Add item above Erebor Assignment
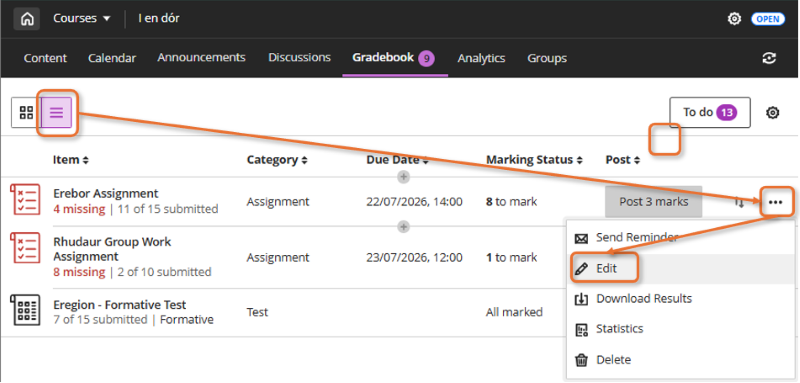Viewport: 800px width, 383px height. click(x=403, y=177)
